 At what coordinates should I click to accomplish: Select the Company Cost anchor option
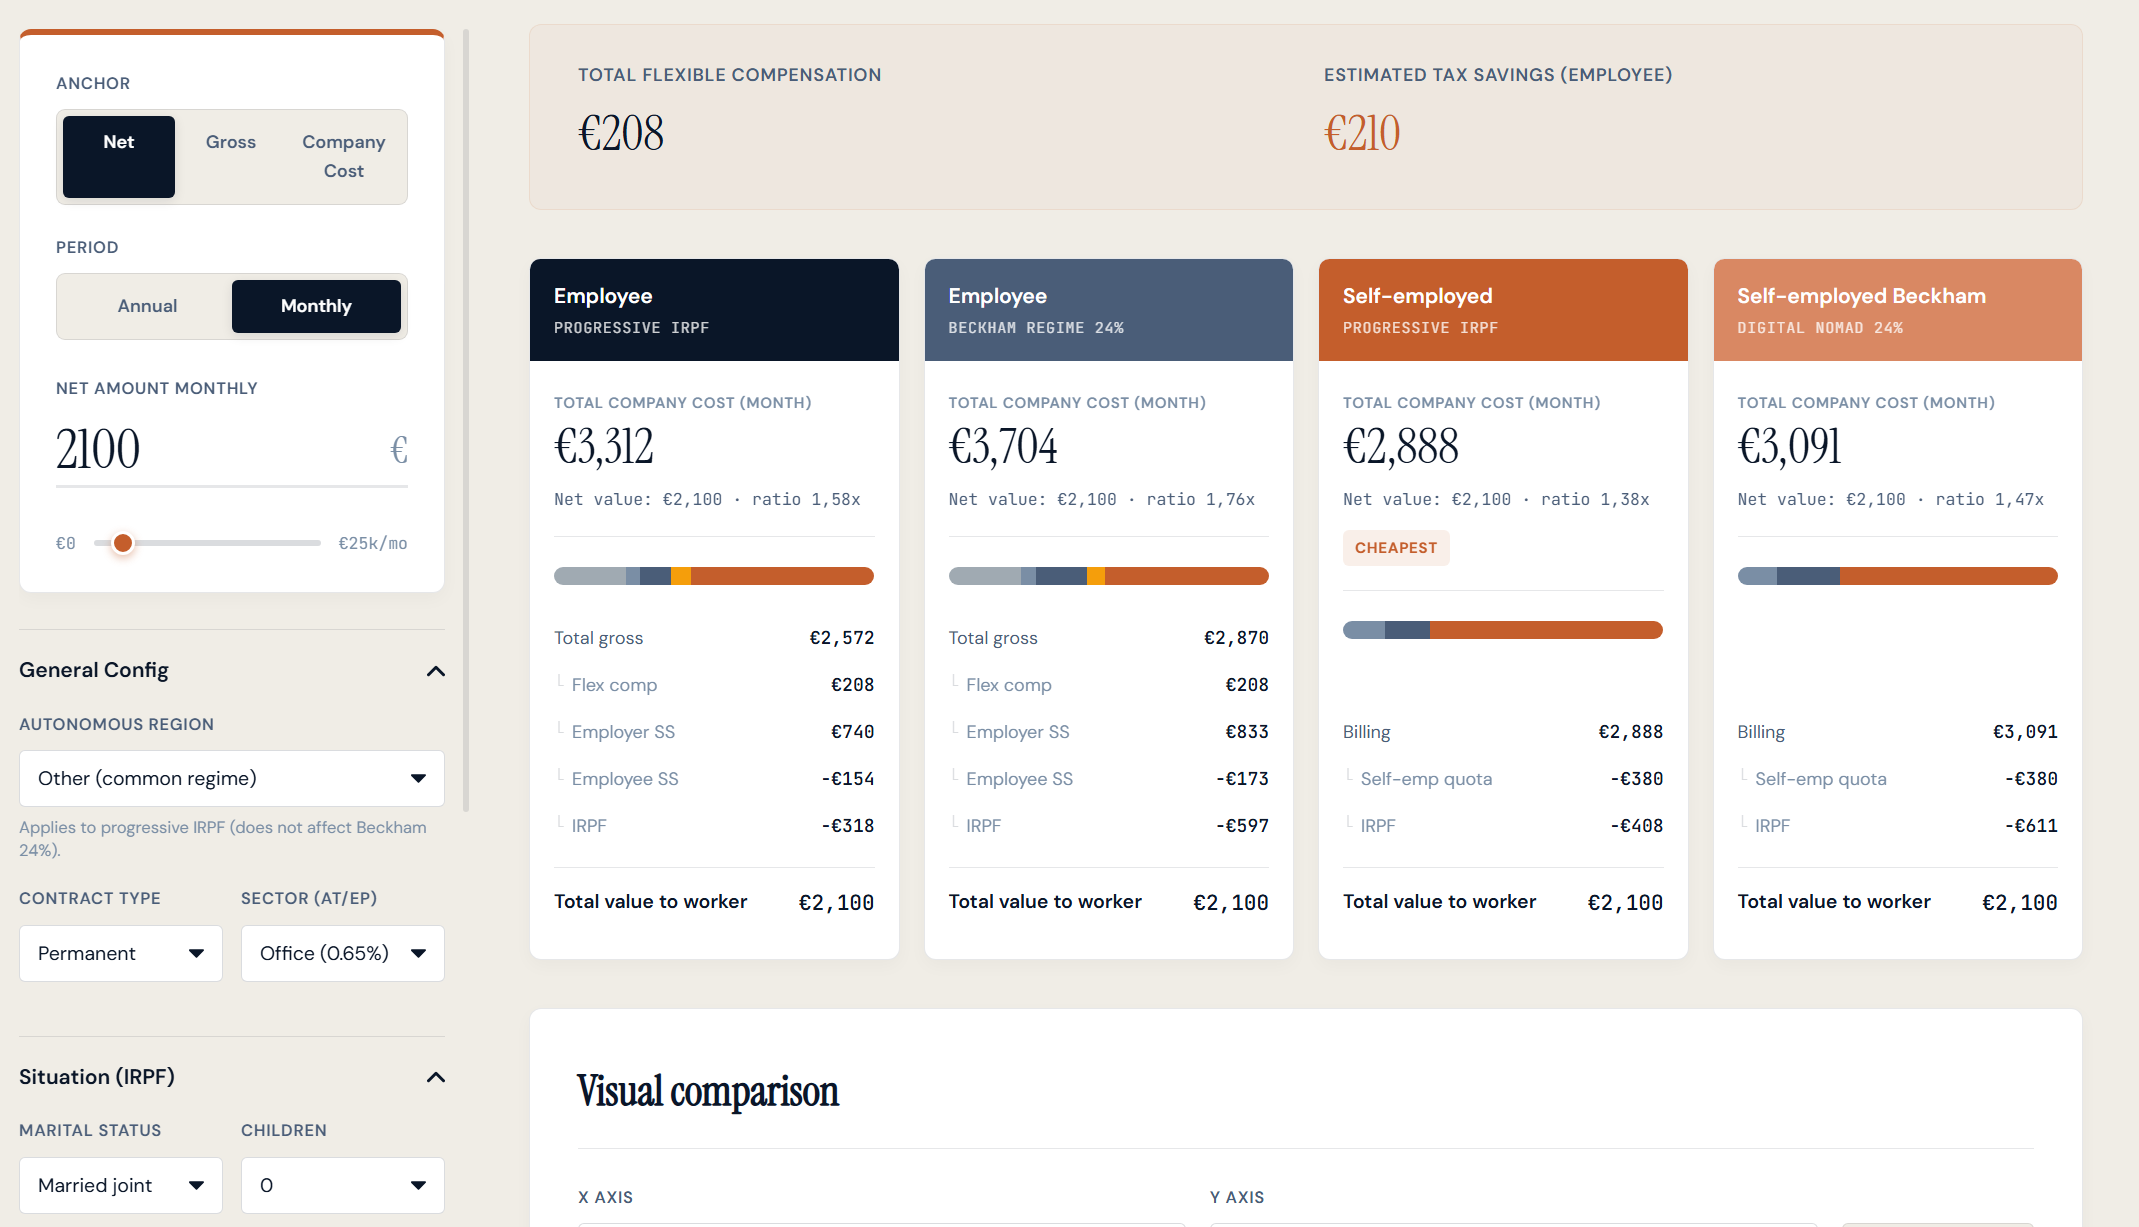coord(344,157)
